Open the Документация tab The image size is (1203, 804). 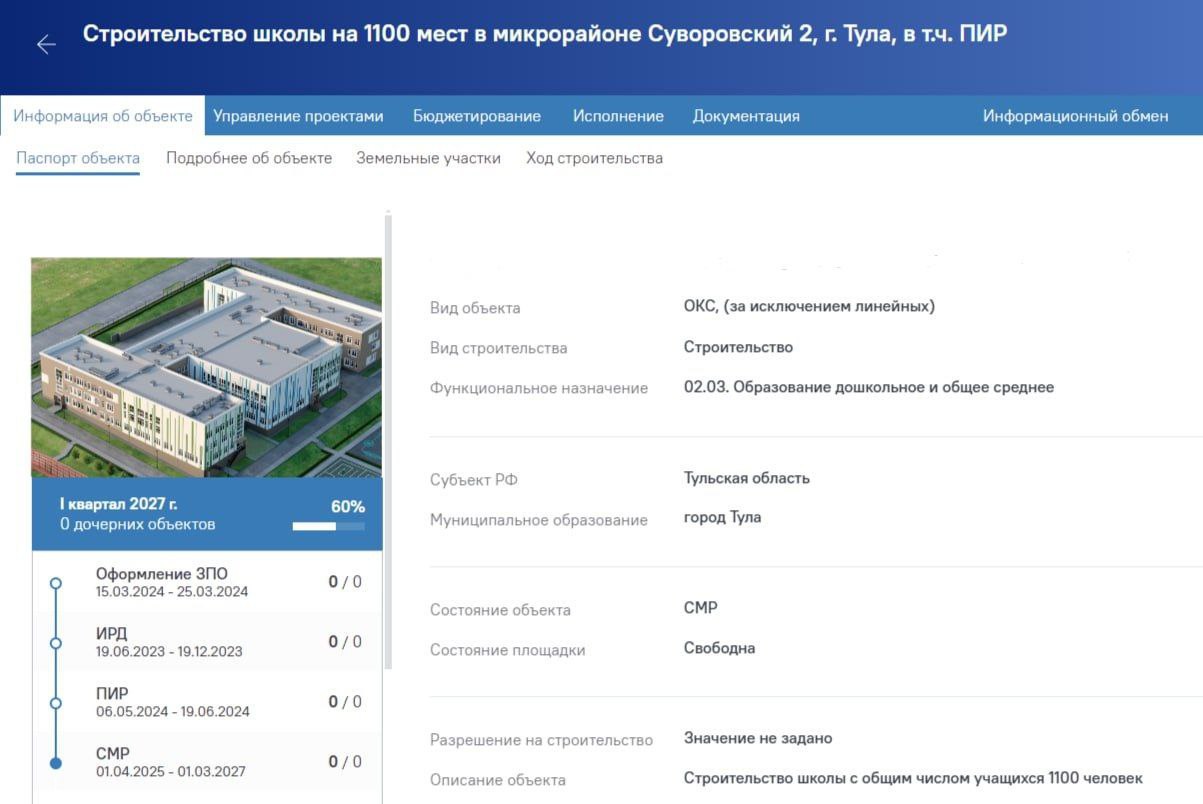pyautogui.click(x=746, y=116)
